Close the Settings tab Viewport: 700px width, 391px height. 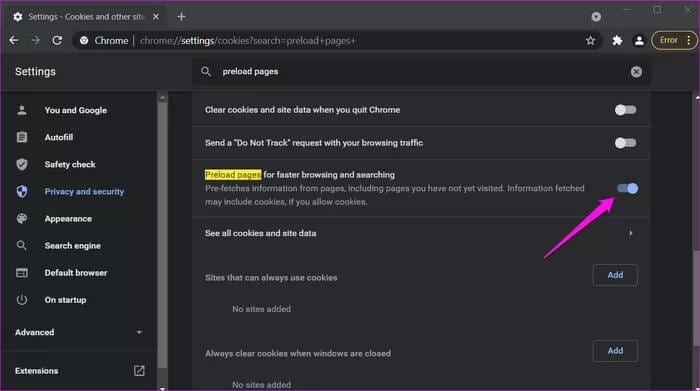tap(156, 17)
